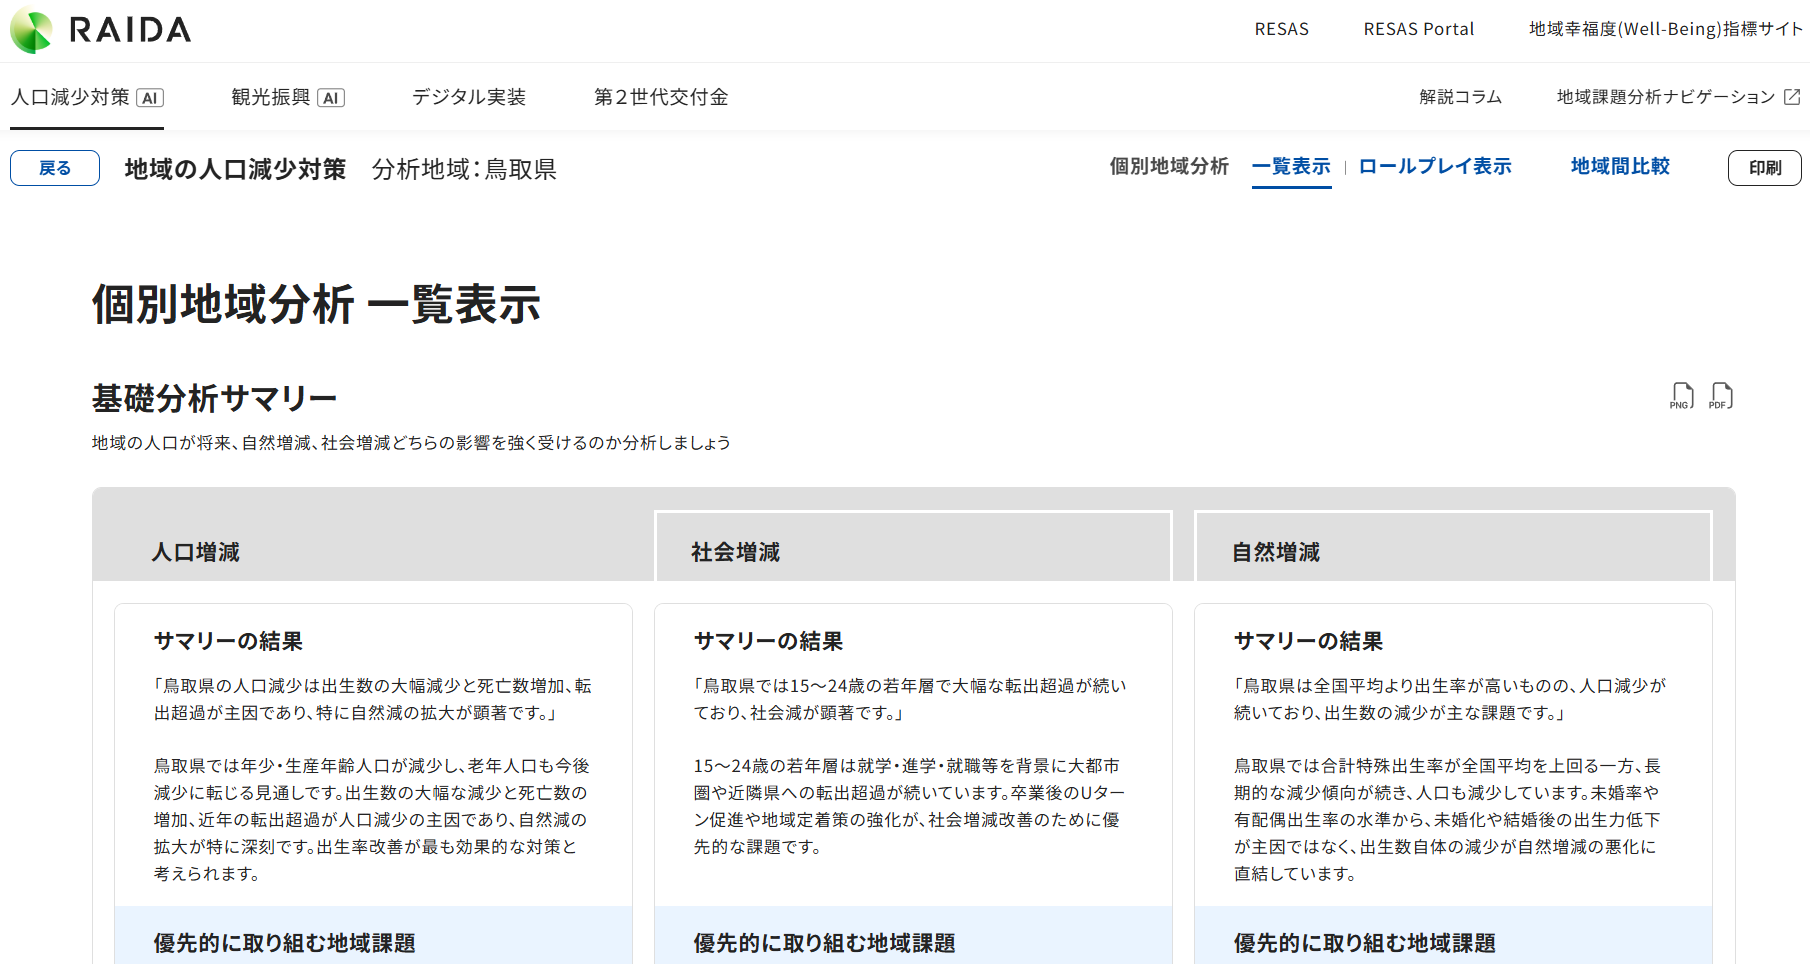1810x964 pixels.
Task: Click the RAIDA logo icon
Action: [x=32, y=31]
